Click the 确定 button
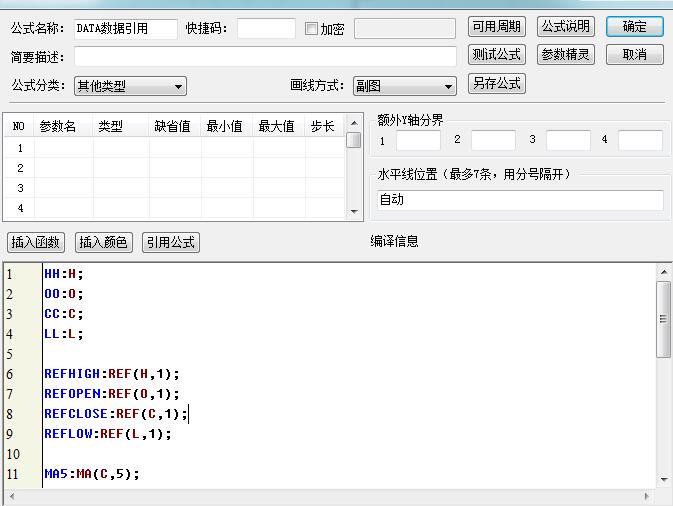Screen dimensions: 673x506 (634, 27)
